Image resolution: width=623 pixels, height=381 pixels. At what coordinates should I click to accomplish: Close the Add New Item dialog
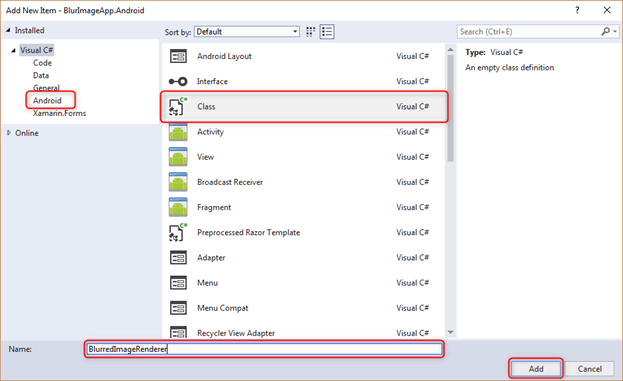607,10
